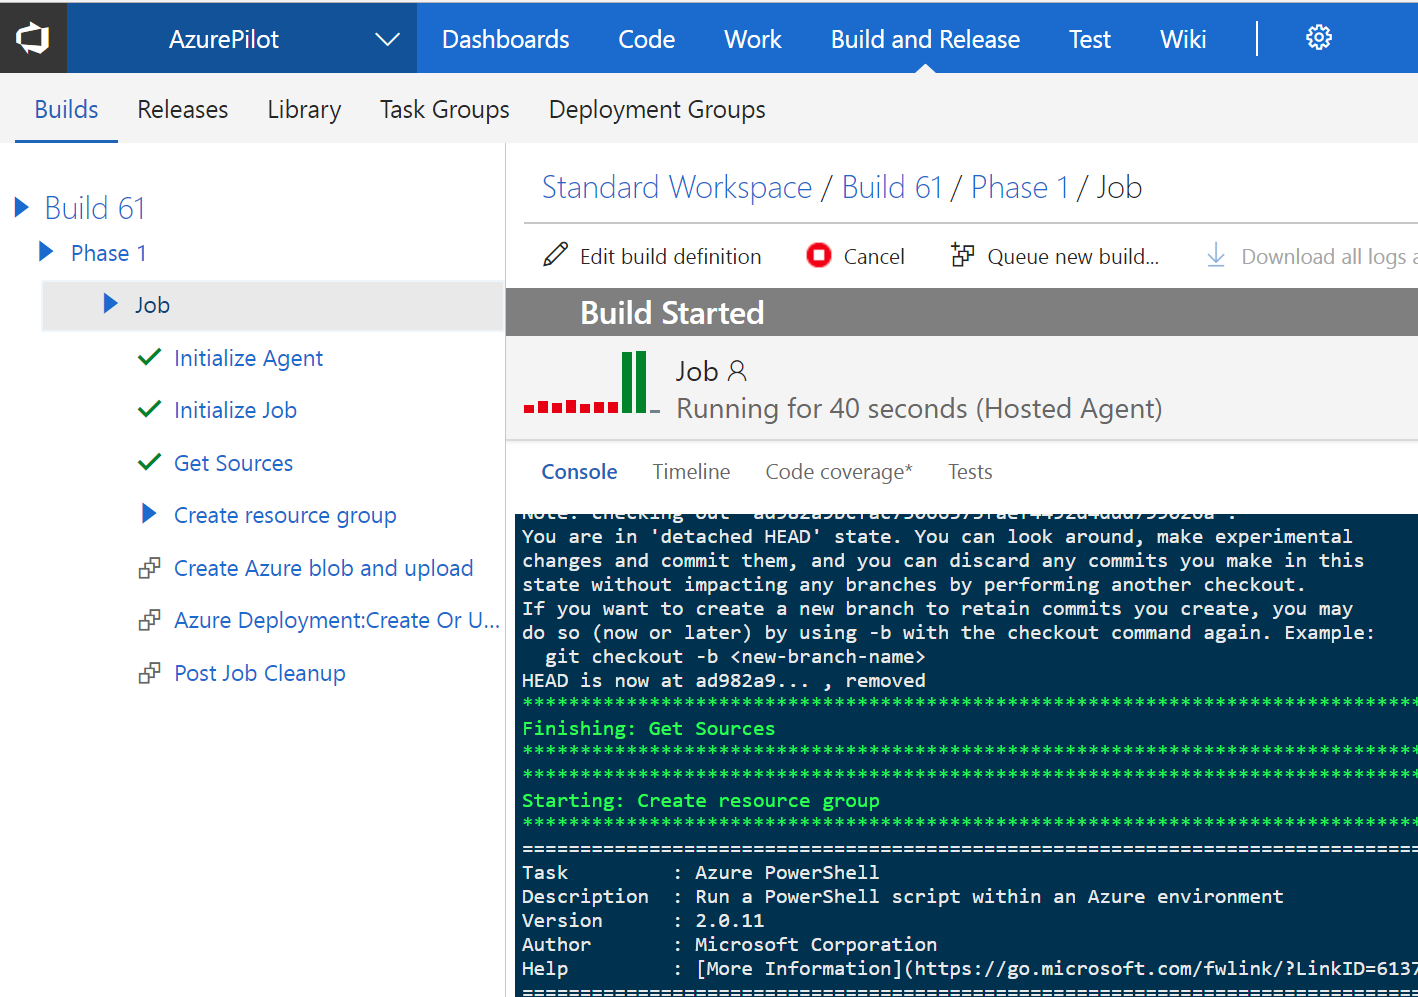
Task: Open the Work hub
Action: tap(753, 39)
